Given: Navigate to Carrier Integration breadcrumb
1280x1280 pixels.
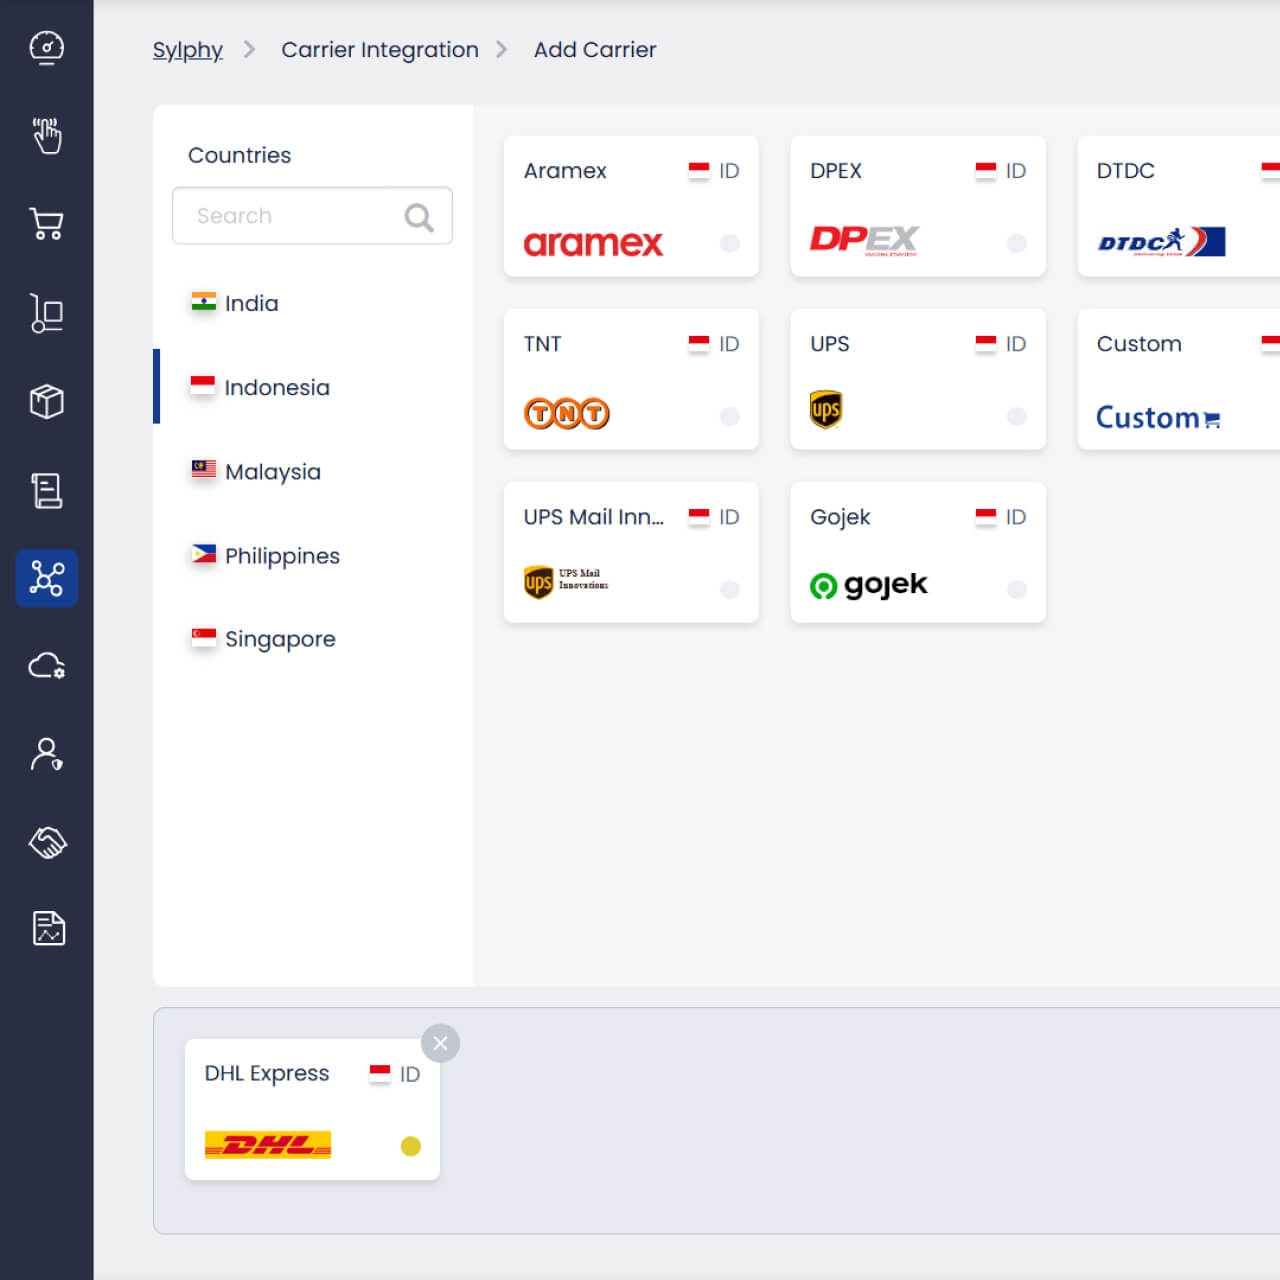Looking at the screenshot, I should click(x=379, y=50).
